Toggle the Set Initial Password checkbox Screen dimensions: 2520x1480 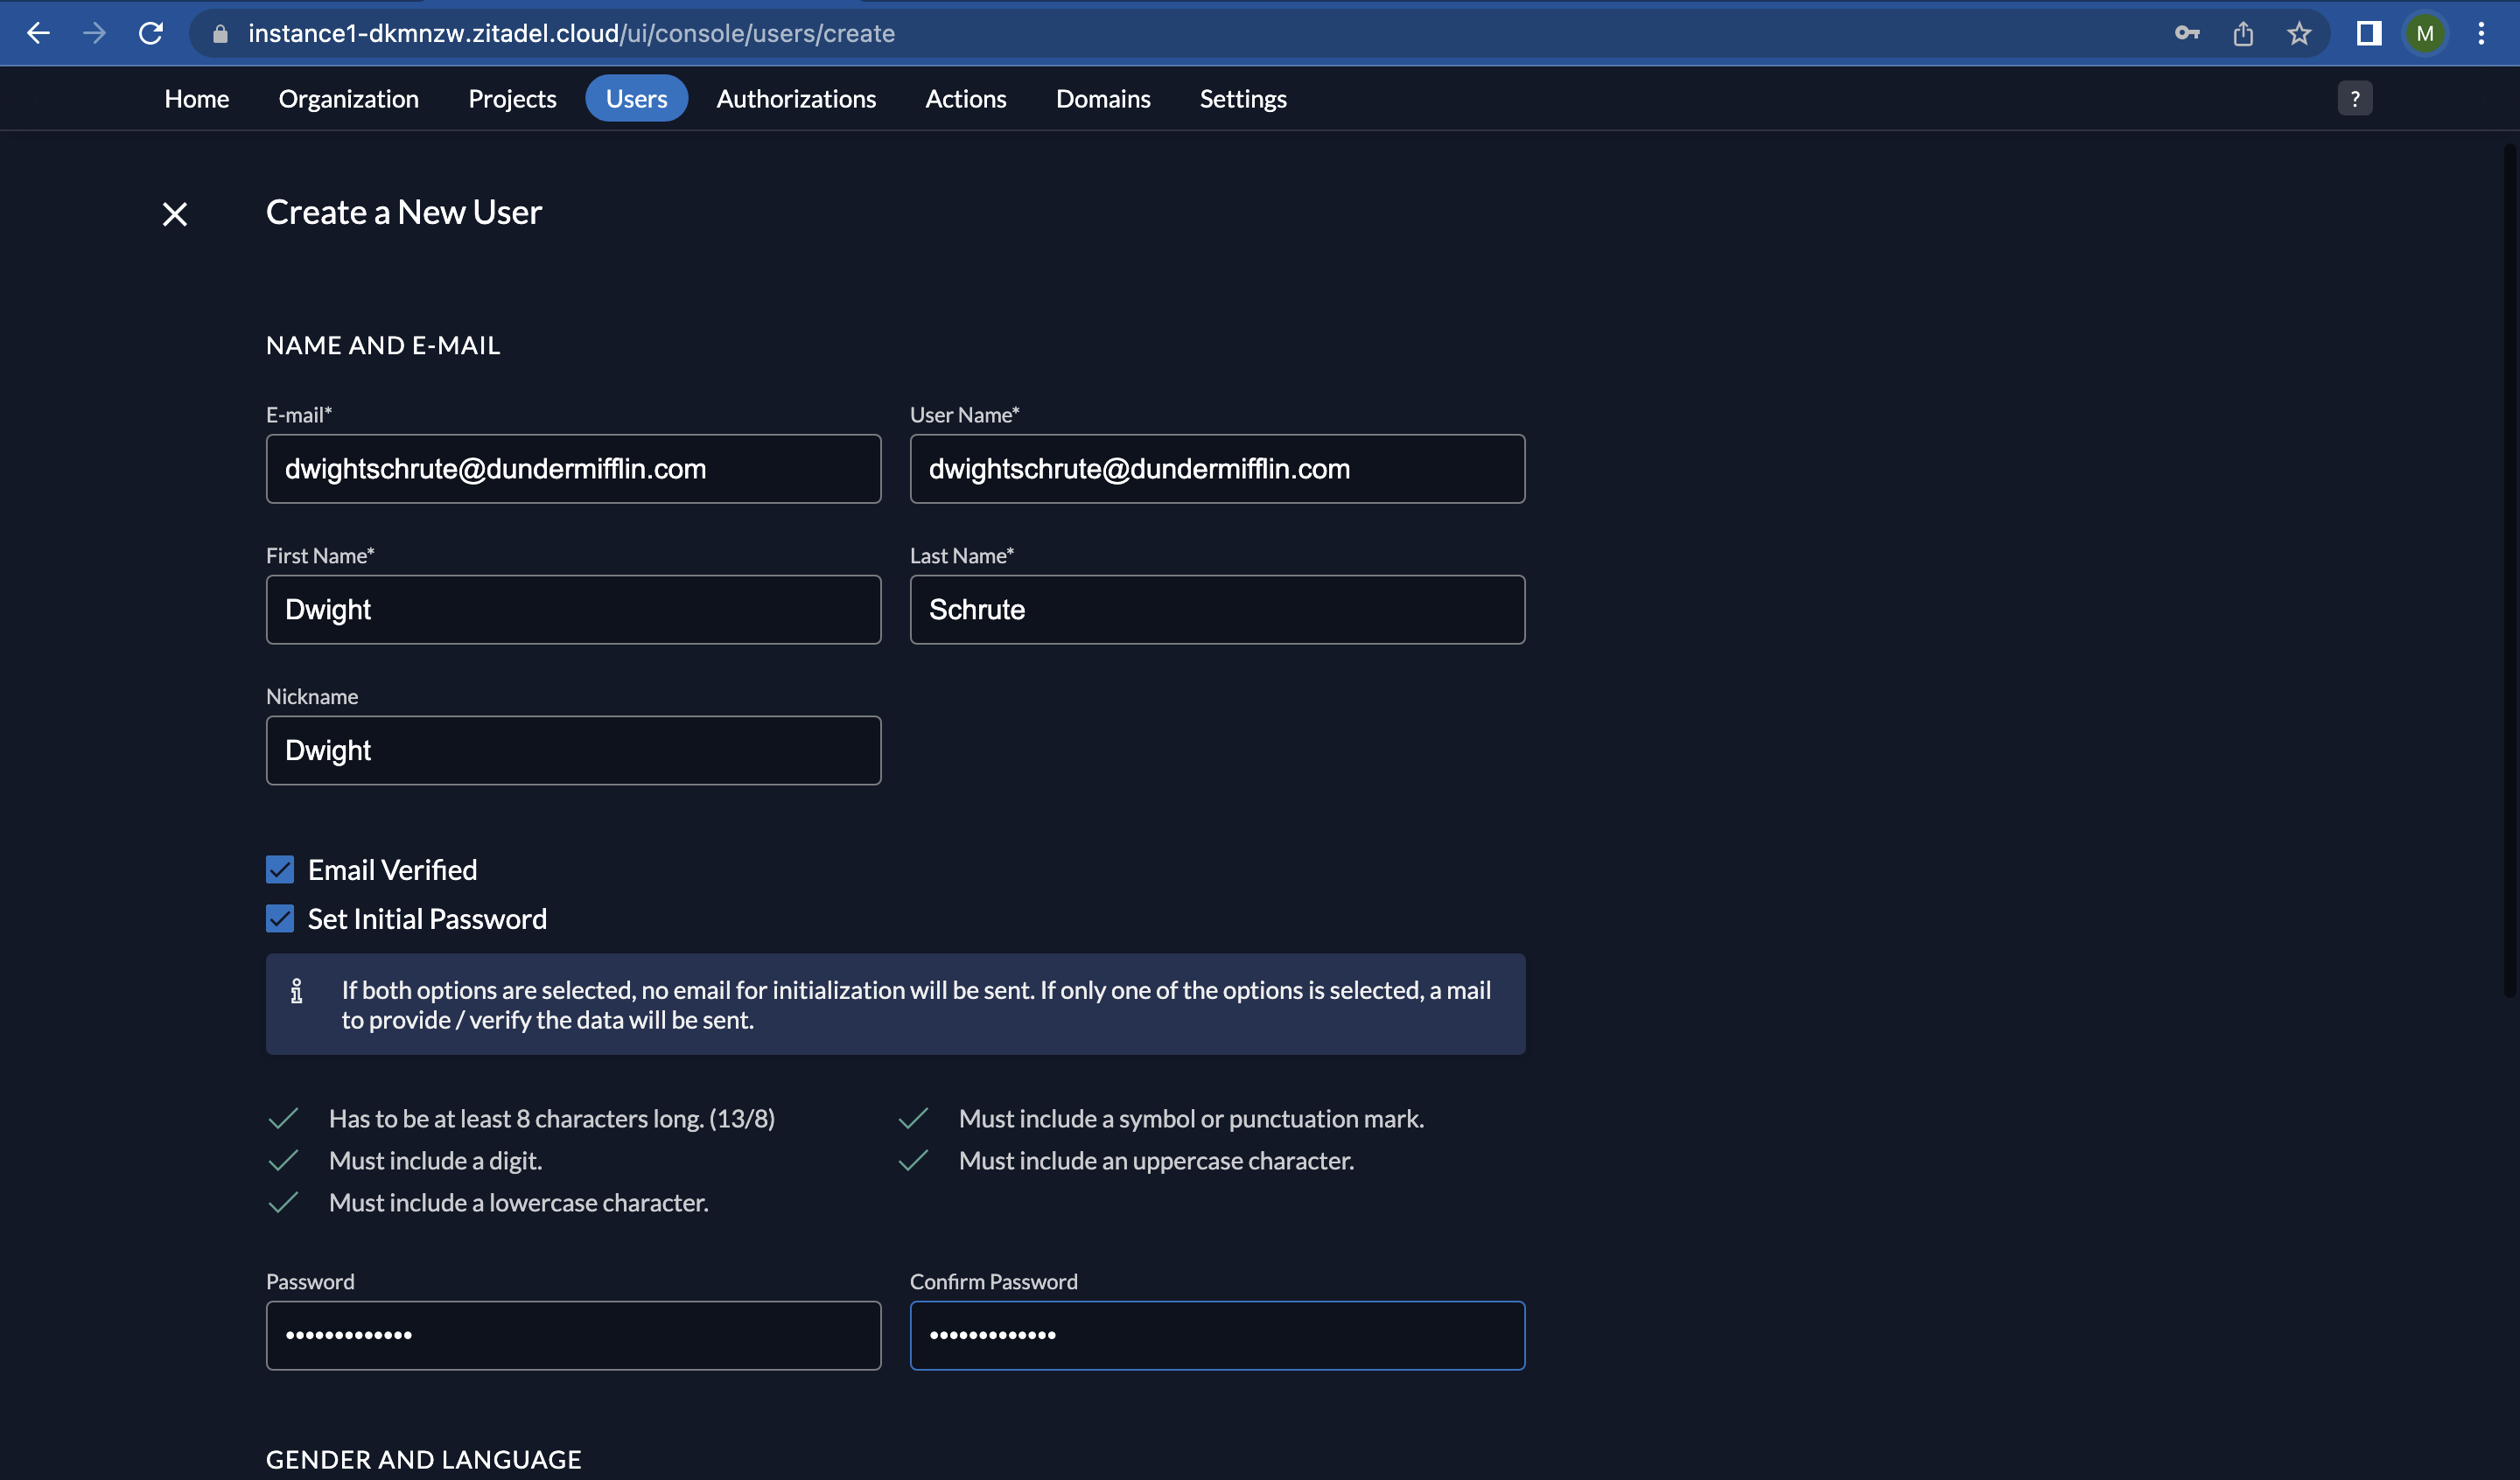pyautogui.click(x=280, y=918)
